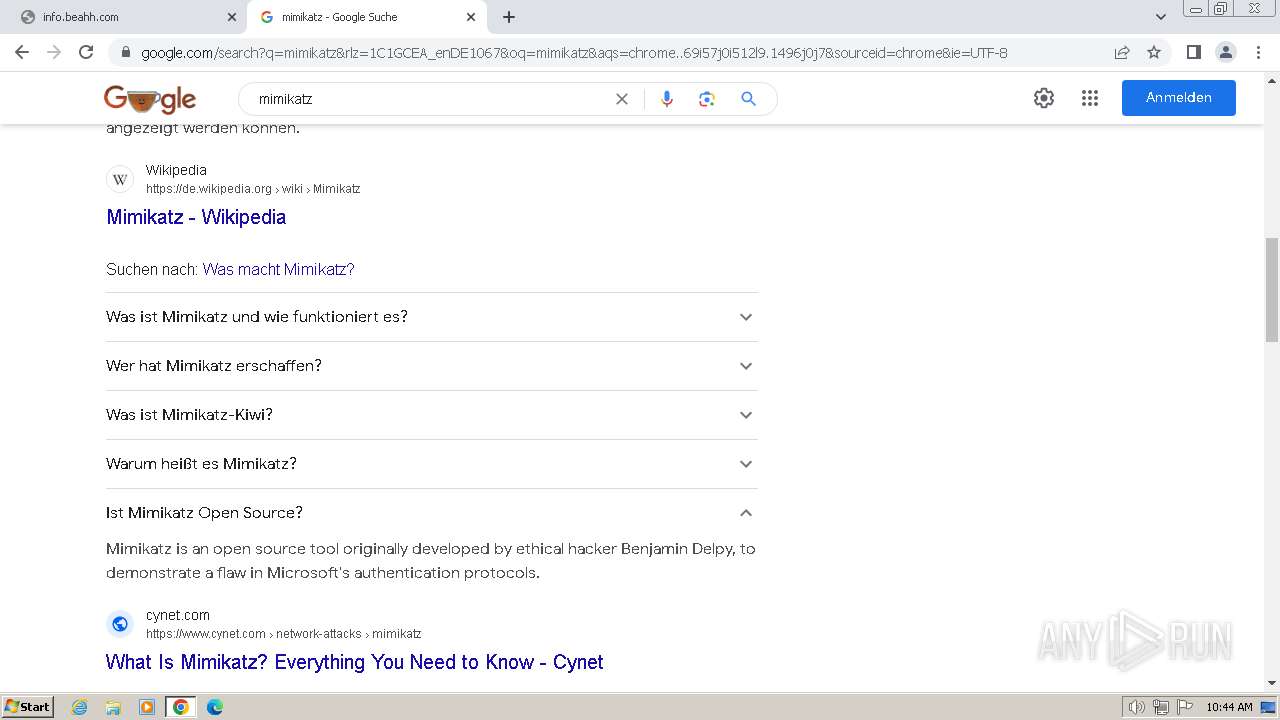Search by image with Google Lens

tap(707, 99)
